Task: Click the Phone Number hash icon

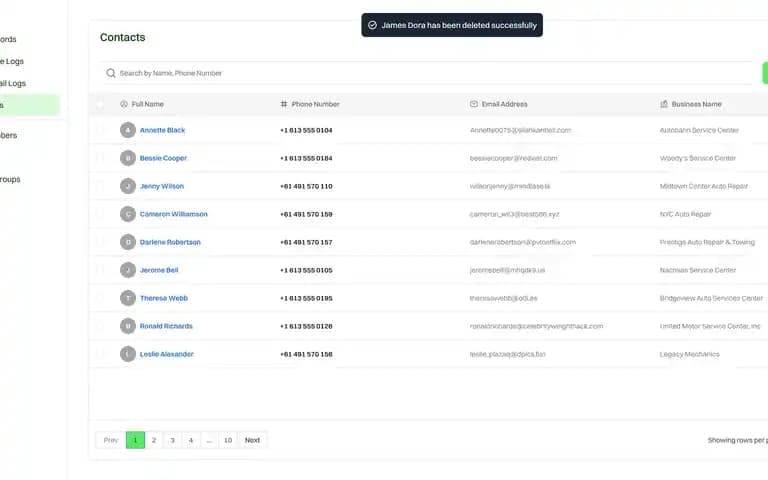Action: (x=284, y=104)
